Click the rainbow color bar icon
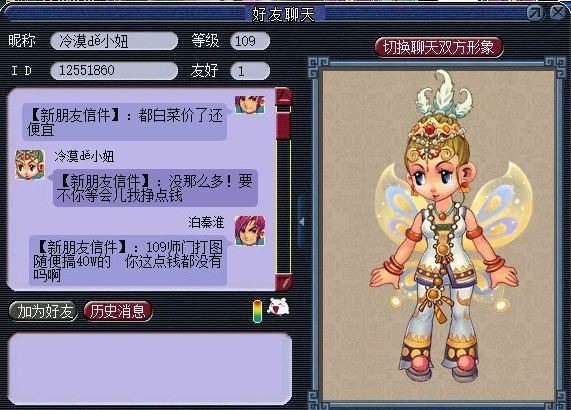The image size is (571, 410). pyautogui.click(x=257, y=311)
